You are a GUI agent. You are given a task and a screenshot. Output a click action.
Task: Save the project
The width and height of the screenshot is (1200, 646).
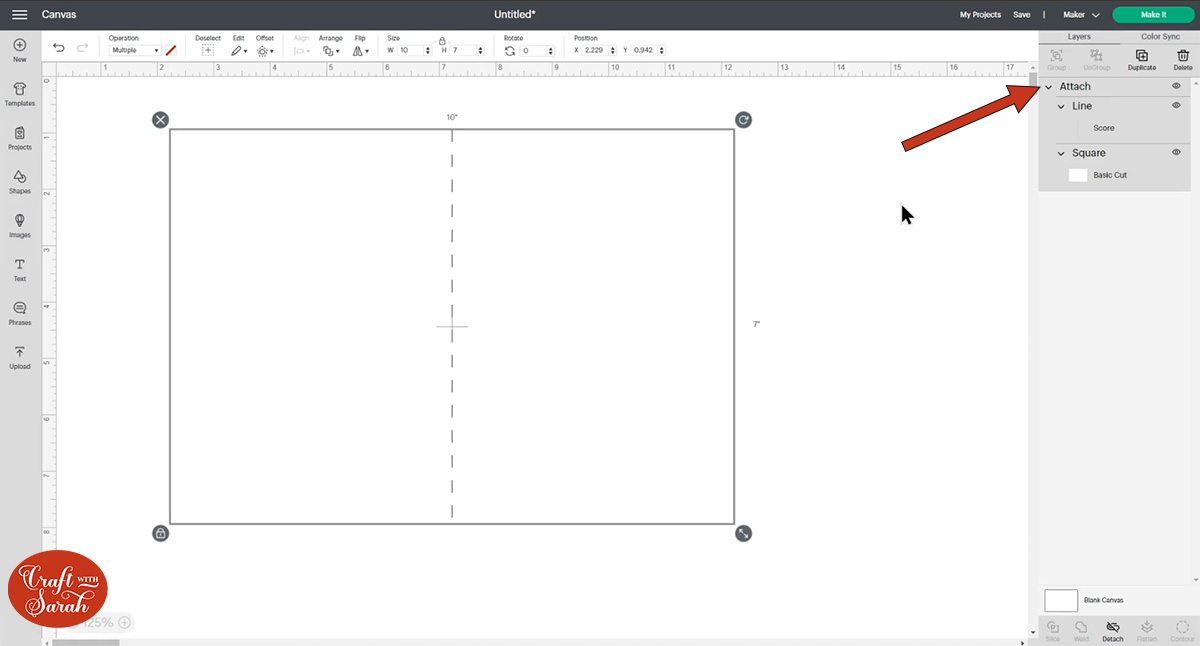point(1021,15)
